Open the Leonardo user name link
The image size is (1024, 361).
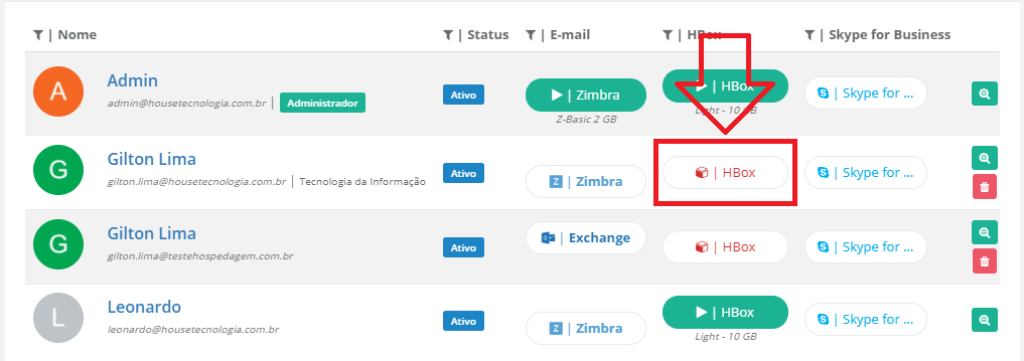[144, 307]
